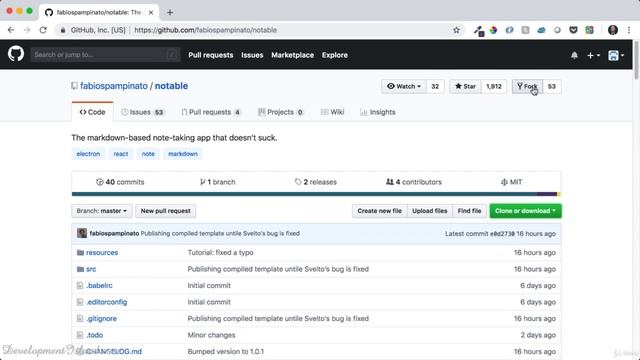Viewport: 640px width, 360px height.
Task: Click the site lock security icon
Action: 63,30
